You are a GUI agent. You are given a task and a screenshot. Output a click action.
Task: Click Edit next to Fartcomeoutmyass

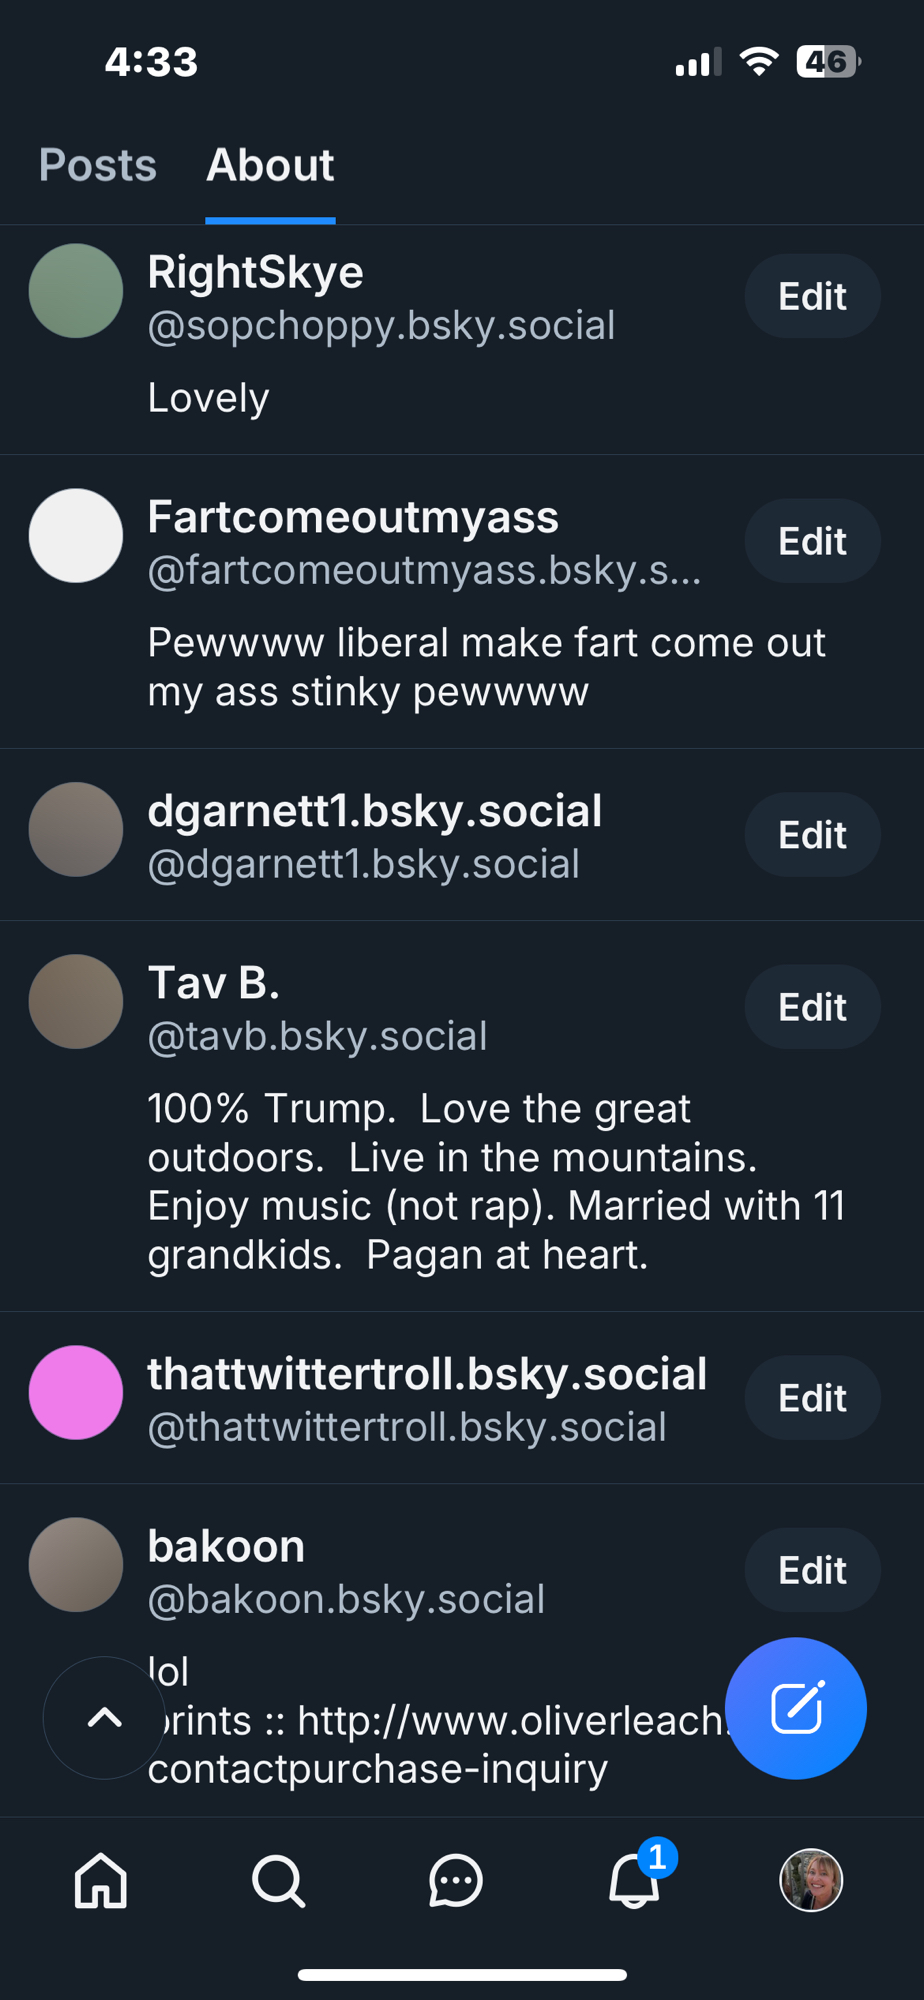click(x=812, y=541)
